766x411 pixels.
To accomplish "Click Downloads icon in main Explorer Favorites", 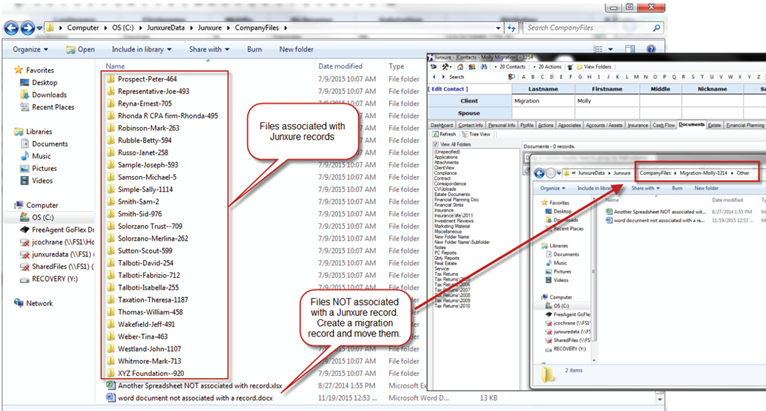I will point(24,95).
